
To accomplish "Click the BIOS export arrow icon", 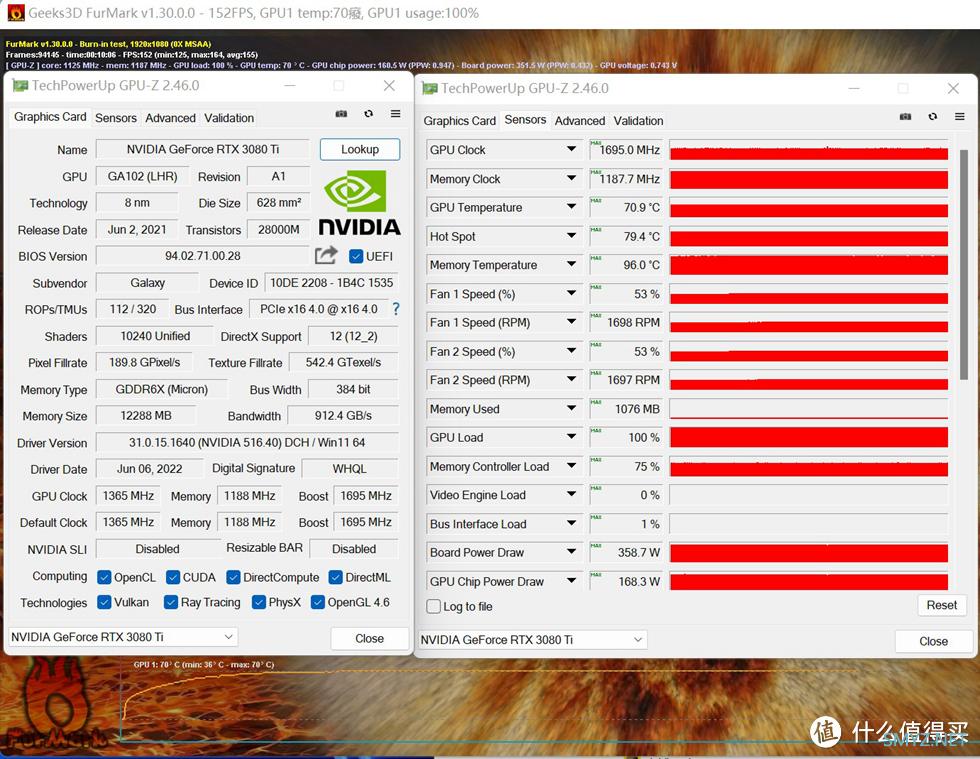I will tap(326, 255).
